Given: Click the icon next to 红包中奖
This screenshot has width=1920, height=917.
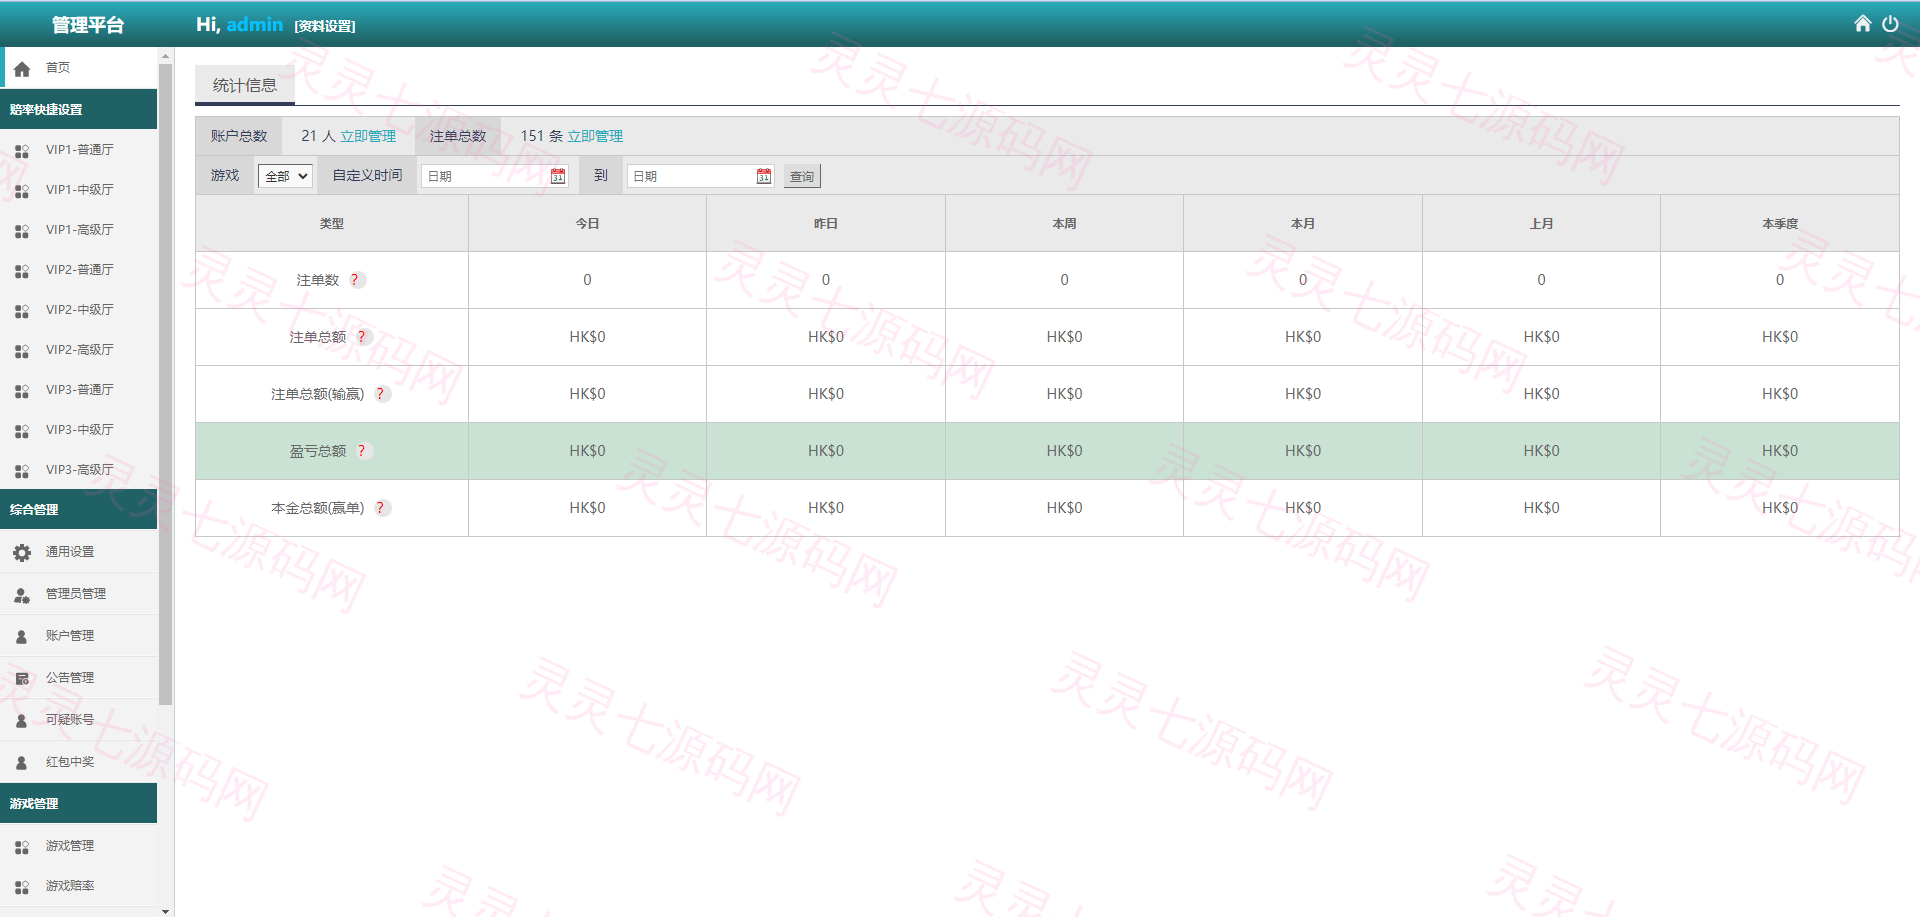Looking at the screenshot, I should point(22,762).
